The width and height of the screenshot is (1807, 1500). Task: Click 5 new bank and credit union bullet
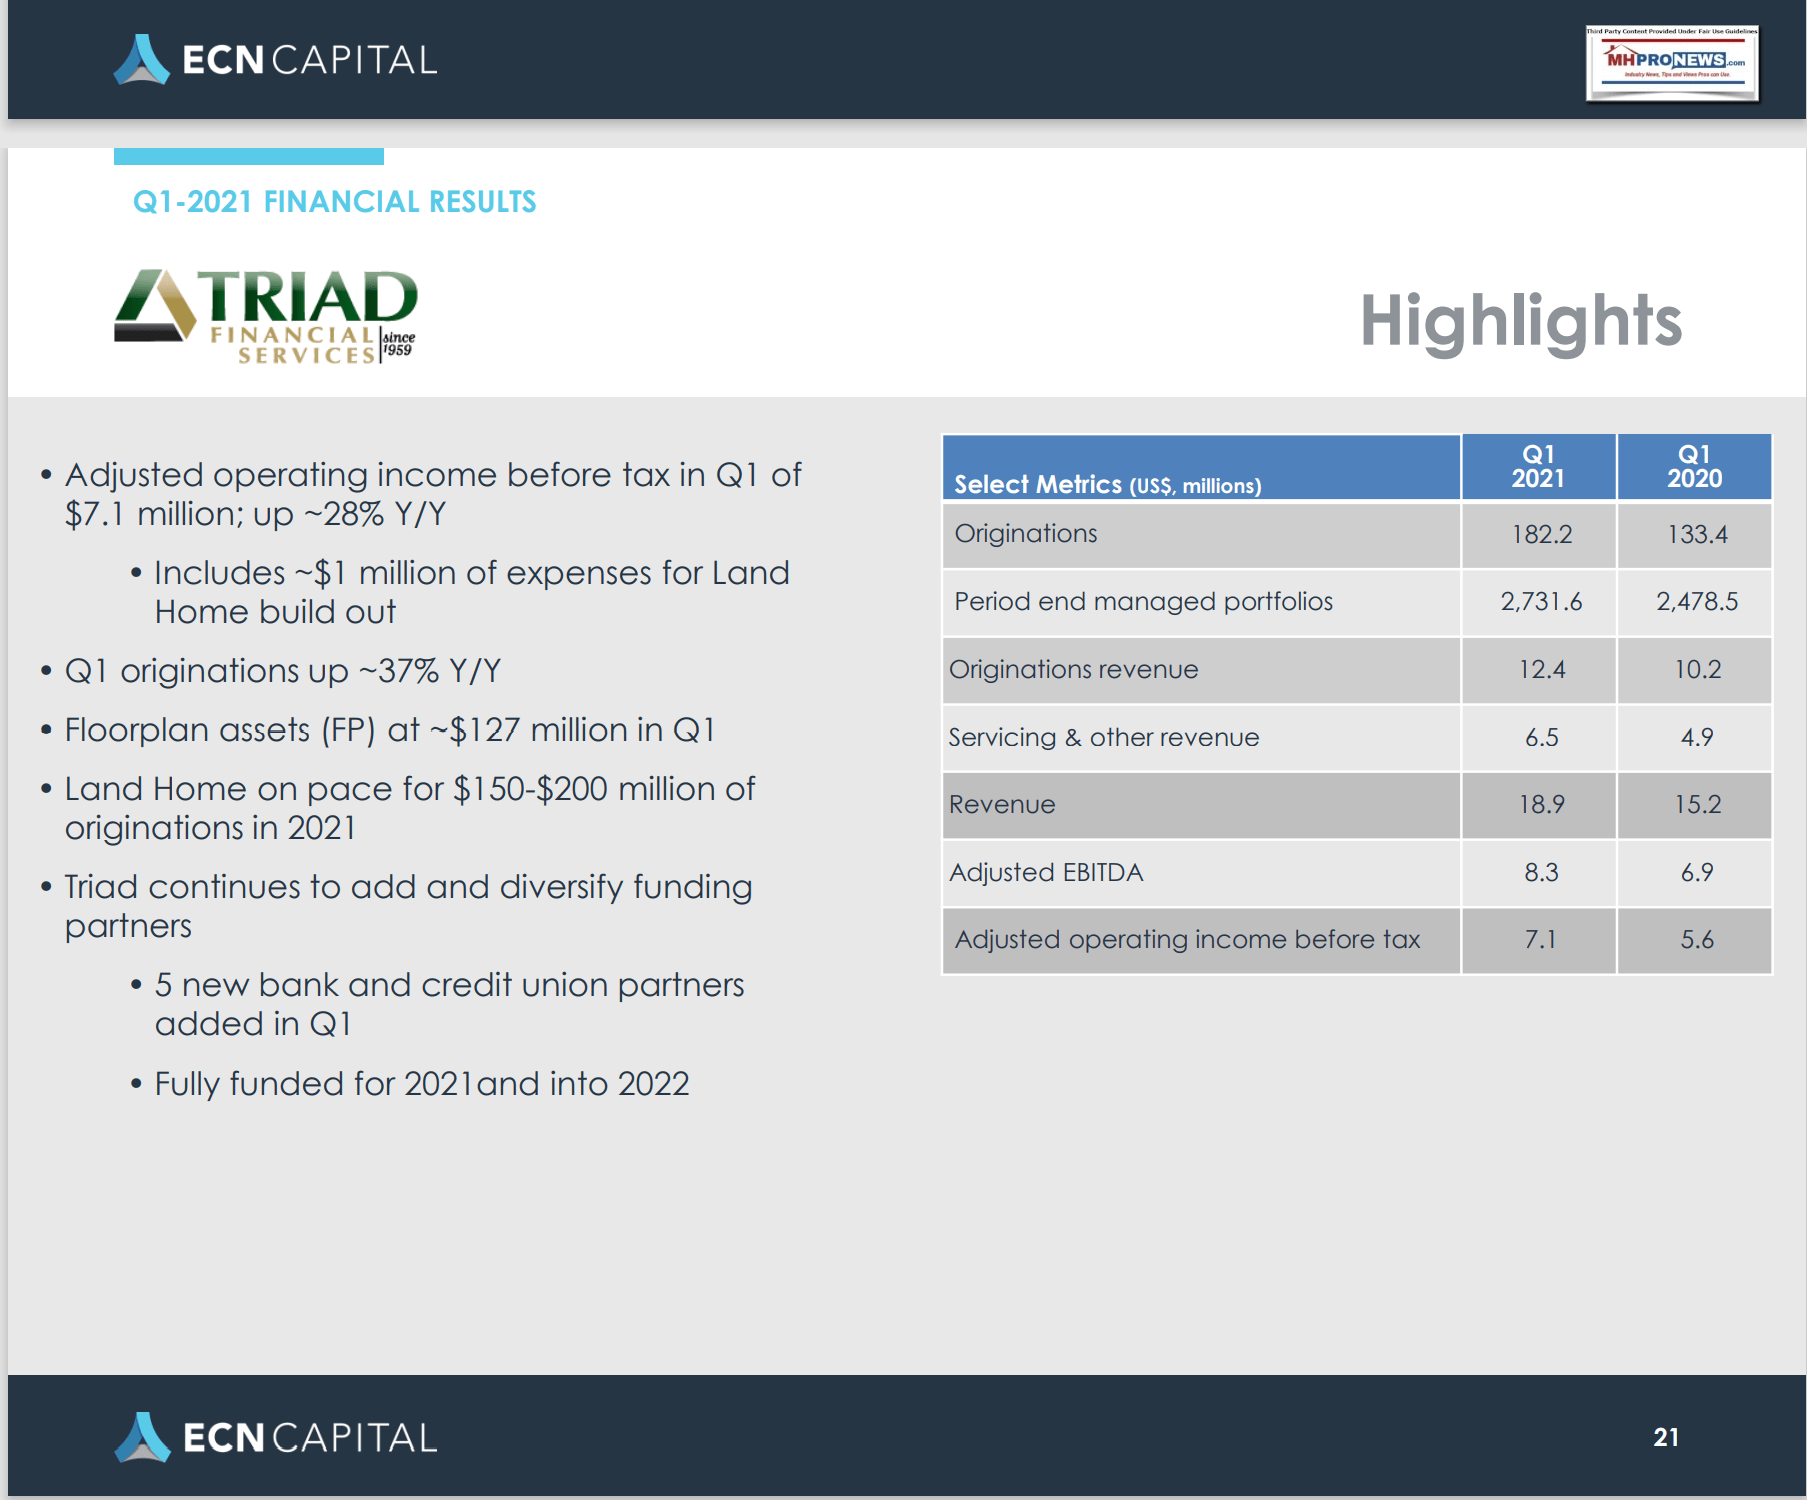449,1004
